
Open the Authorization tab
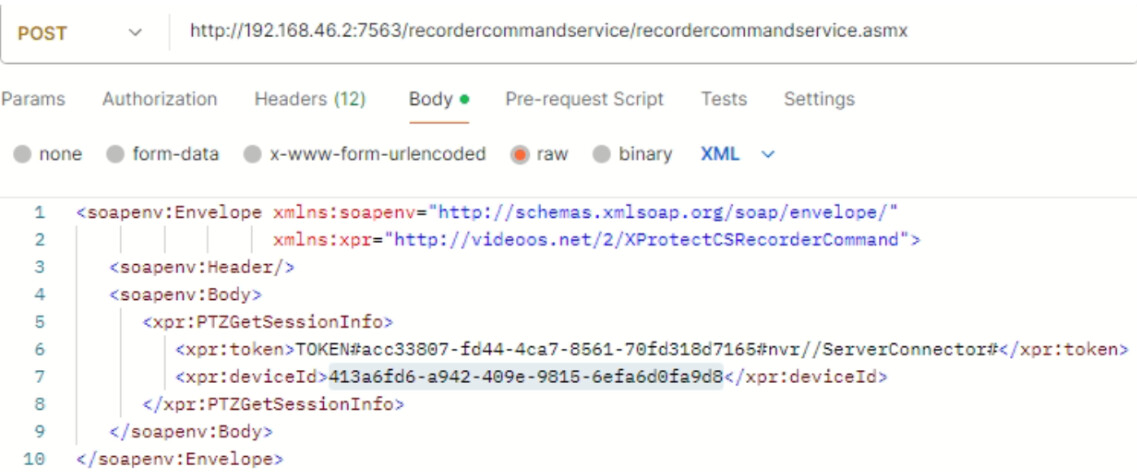click(x=159, y=99)
